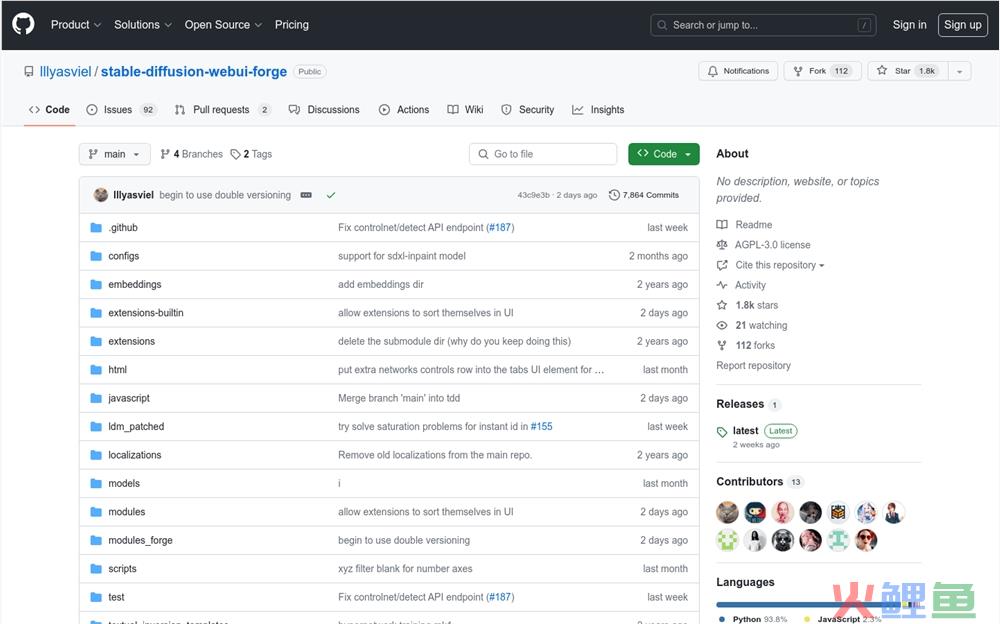Image resolution: width=1000 pixels, height=624 pixels.
Task: Open the 7,864 Commits history
Action: (644, 195)
